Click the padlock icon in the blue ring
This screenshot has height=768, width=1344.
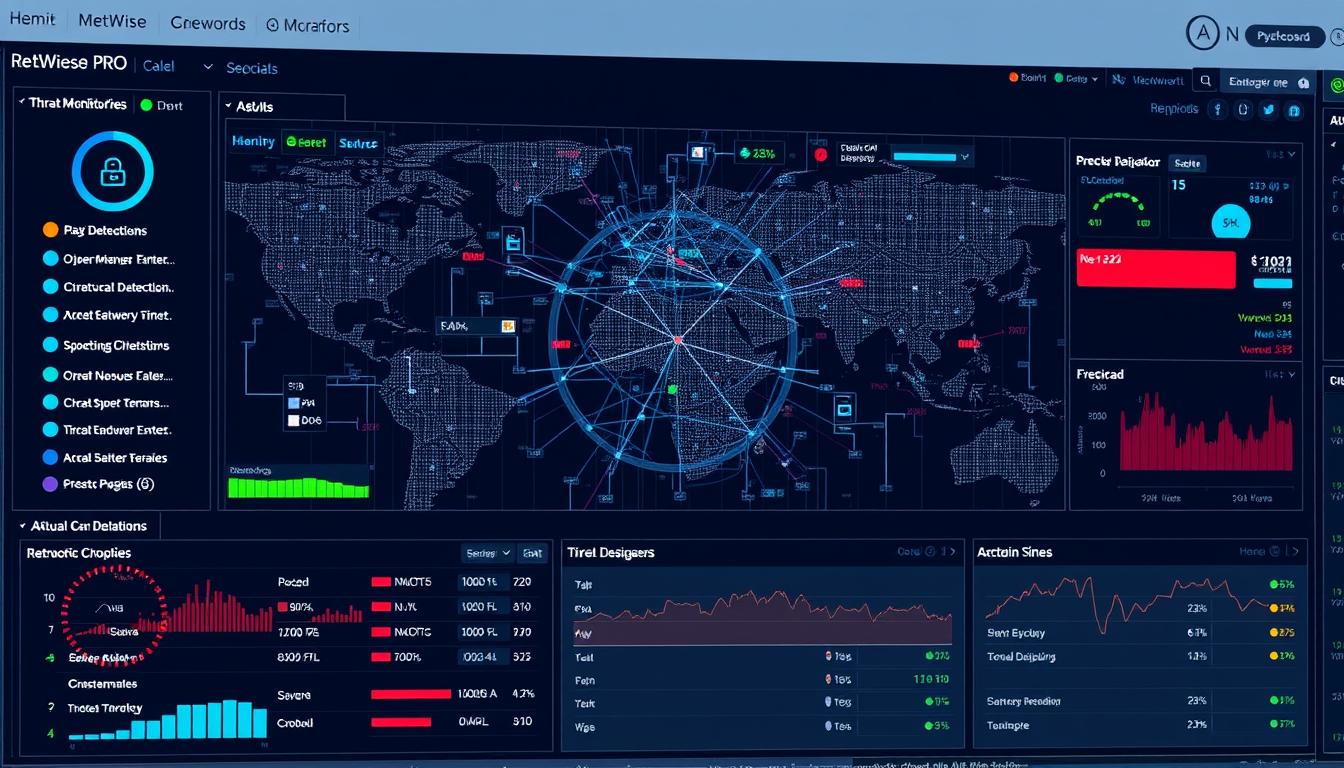[112, 172]
